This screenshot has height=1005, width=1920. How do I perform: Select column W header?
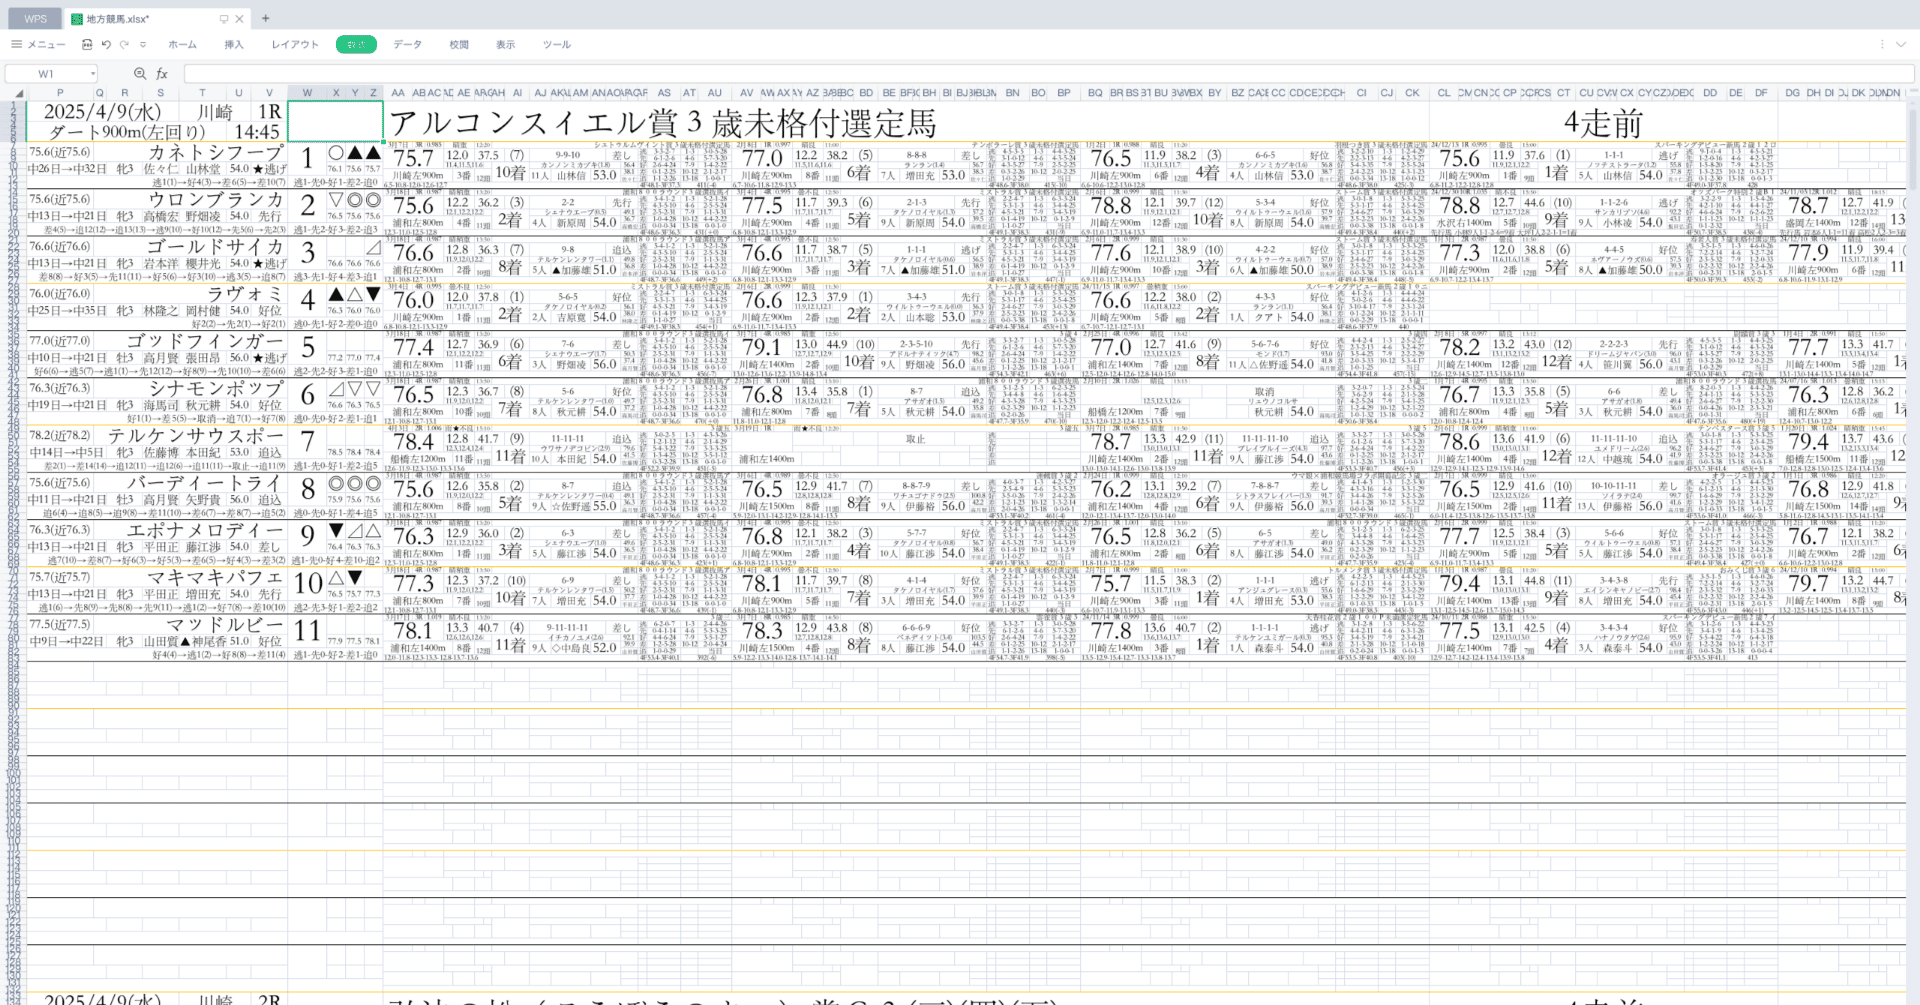click(x=307, y=93)
